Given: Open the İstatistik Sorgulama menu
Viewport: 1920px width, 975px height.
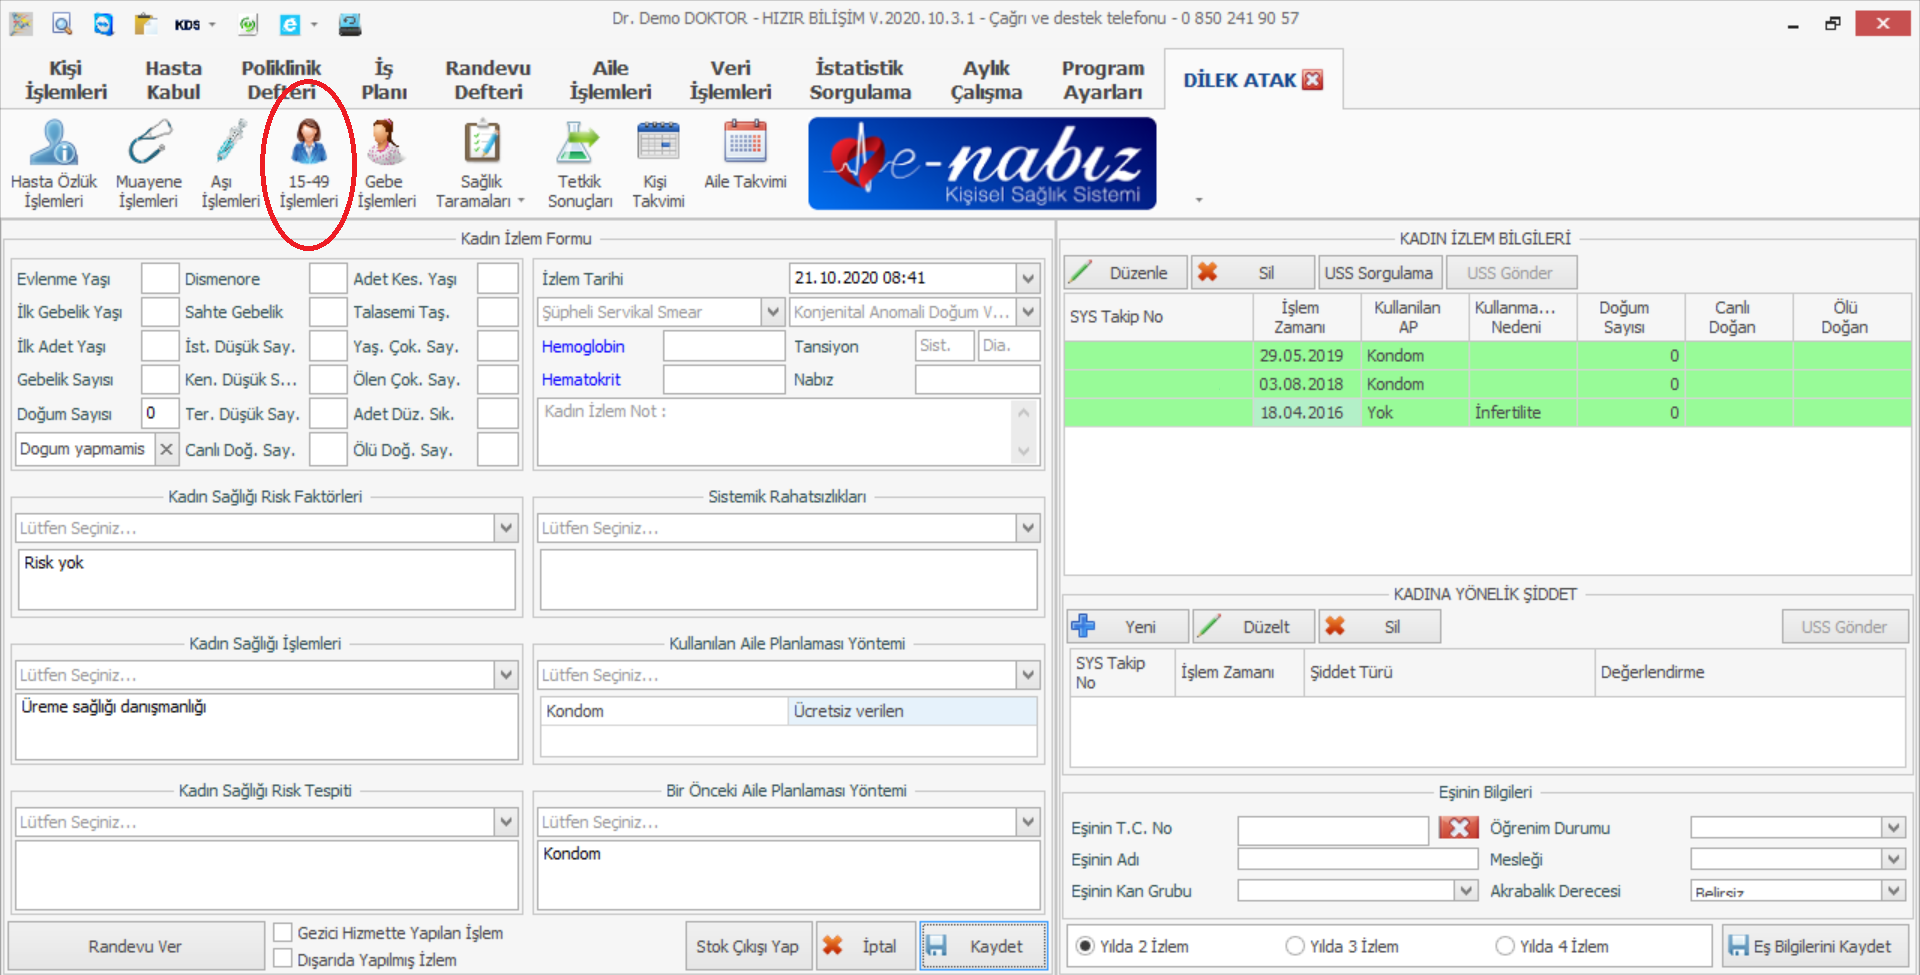Looking at the screenshot, I should coord(860,80).
